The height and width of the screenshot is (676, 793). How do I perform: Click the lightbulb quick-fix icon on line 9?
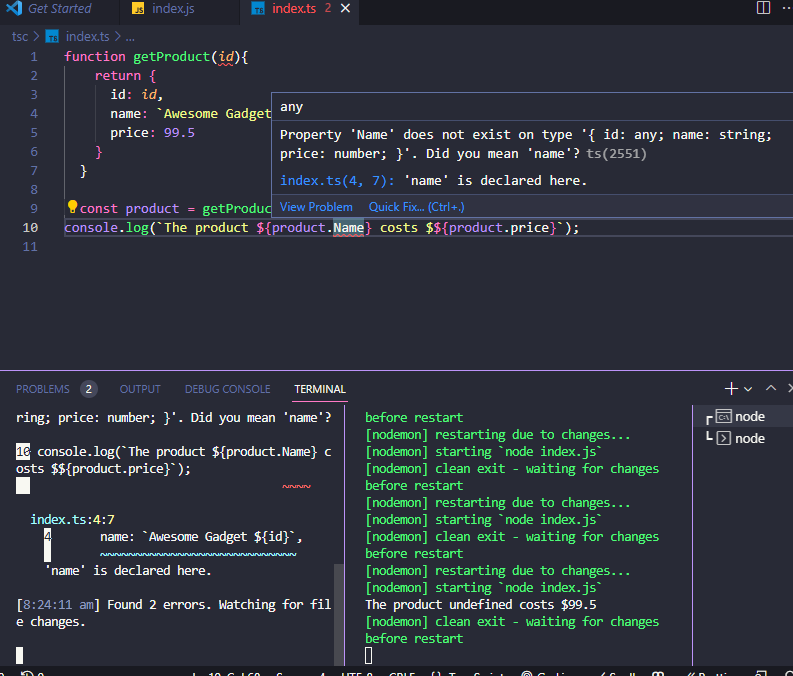(x=72, y=207)
